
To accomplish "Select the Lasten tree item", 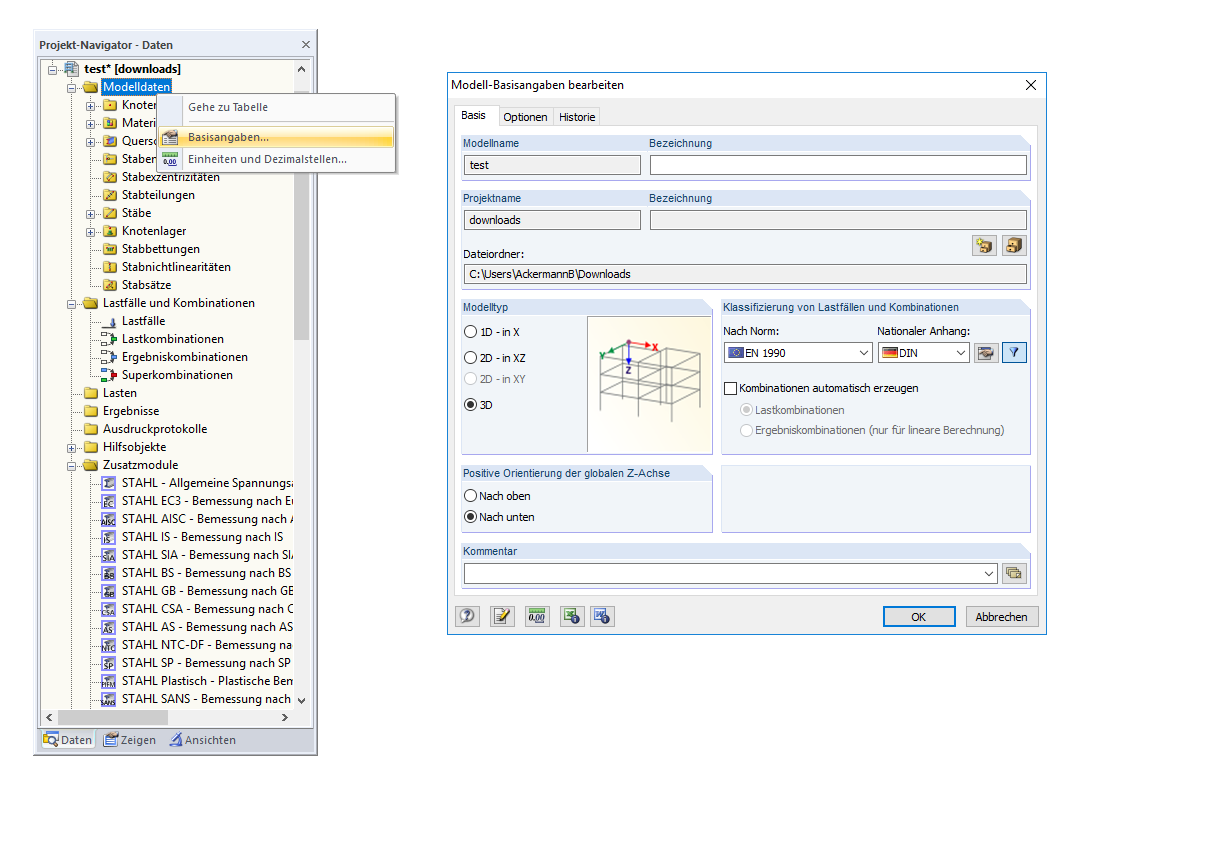I will click(x=120, y=393).
